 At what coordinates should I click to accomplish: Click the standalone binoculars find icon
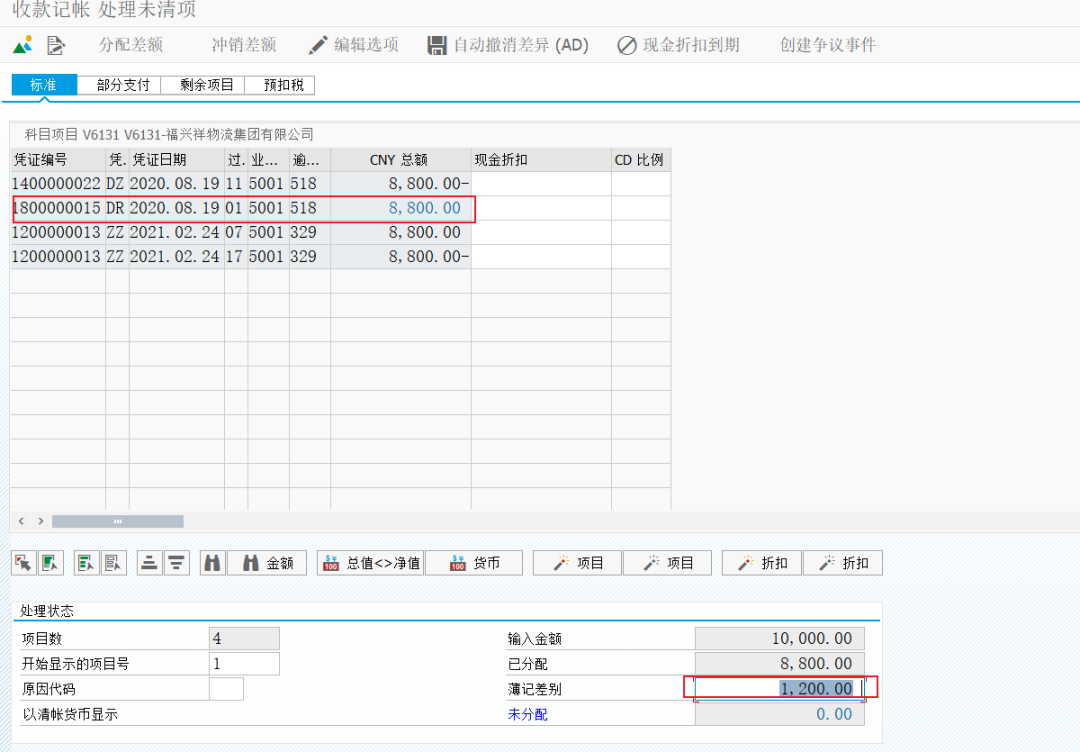coord(213,563)
